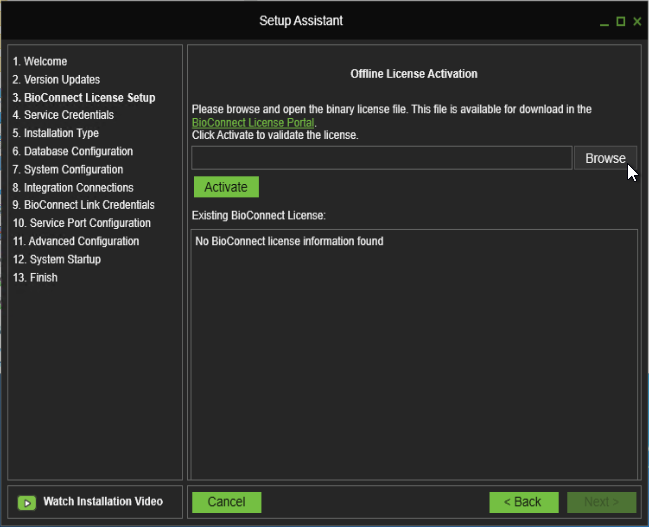Cancel the setup wizard

pos(226,502)
